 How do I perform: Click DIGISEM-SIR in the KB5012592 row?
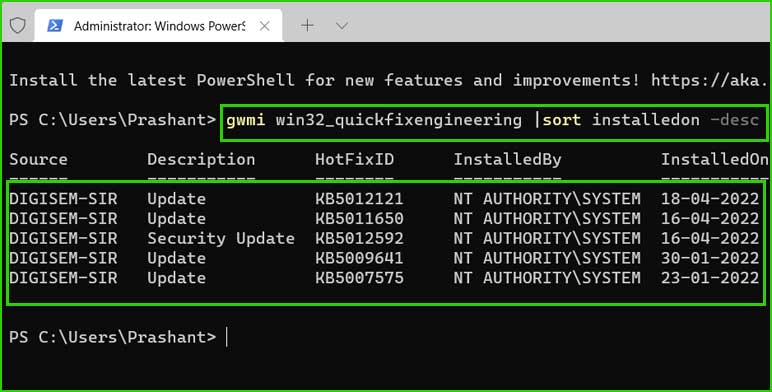(x=64, y=238)
